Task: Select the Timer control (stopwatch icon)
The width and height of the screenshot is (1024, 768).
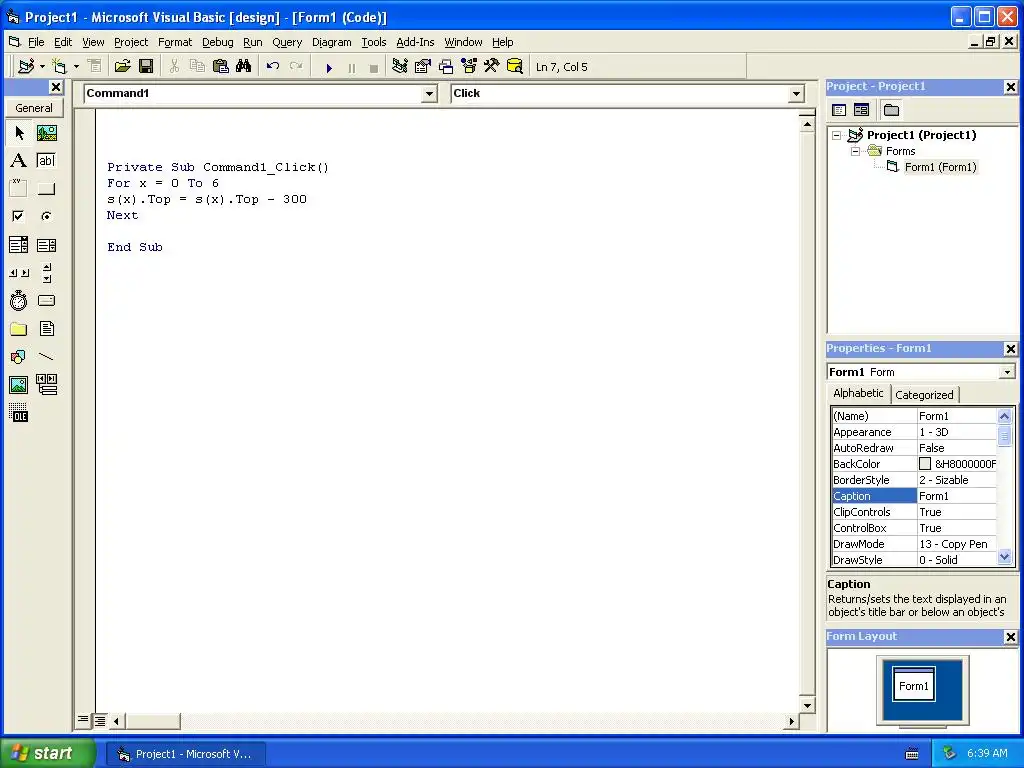Action: (19, 301)
